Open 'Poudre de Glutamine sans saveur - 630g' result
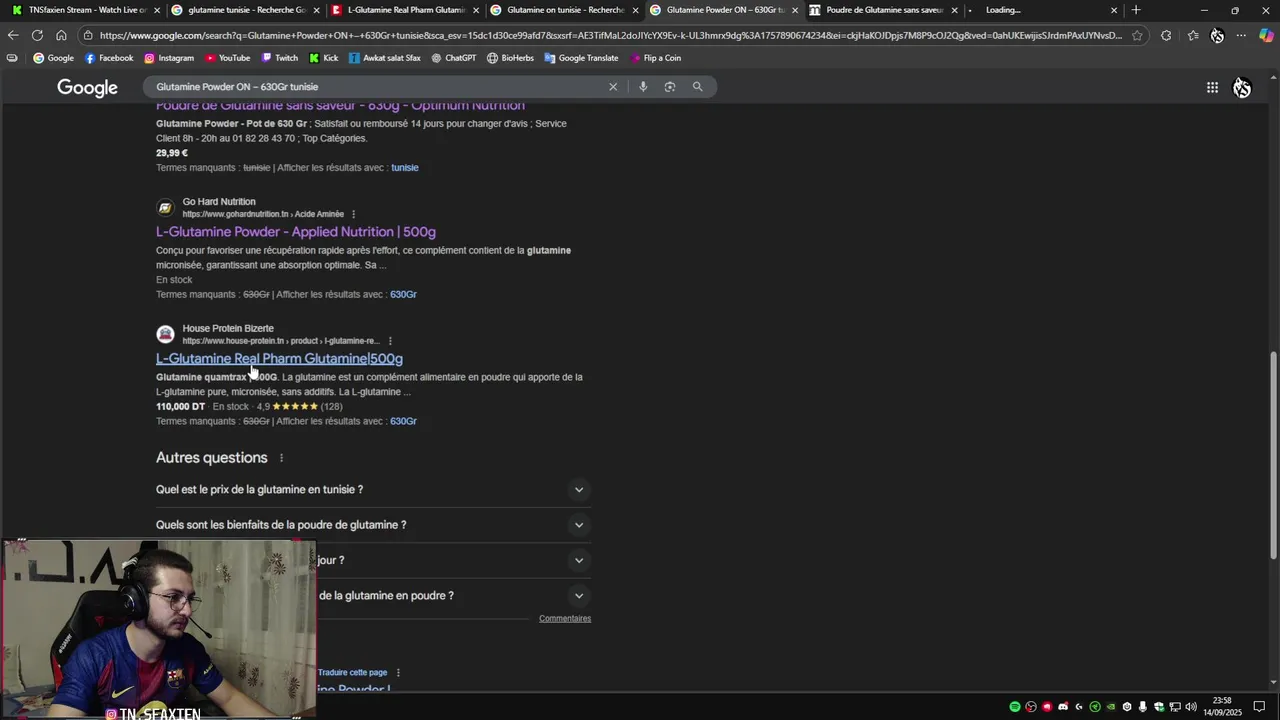Screen dimensions: 1280x720 340,106
